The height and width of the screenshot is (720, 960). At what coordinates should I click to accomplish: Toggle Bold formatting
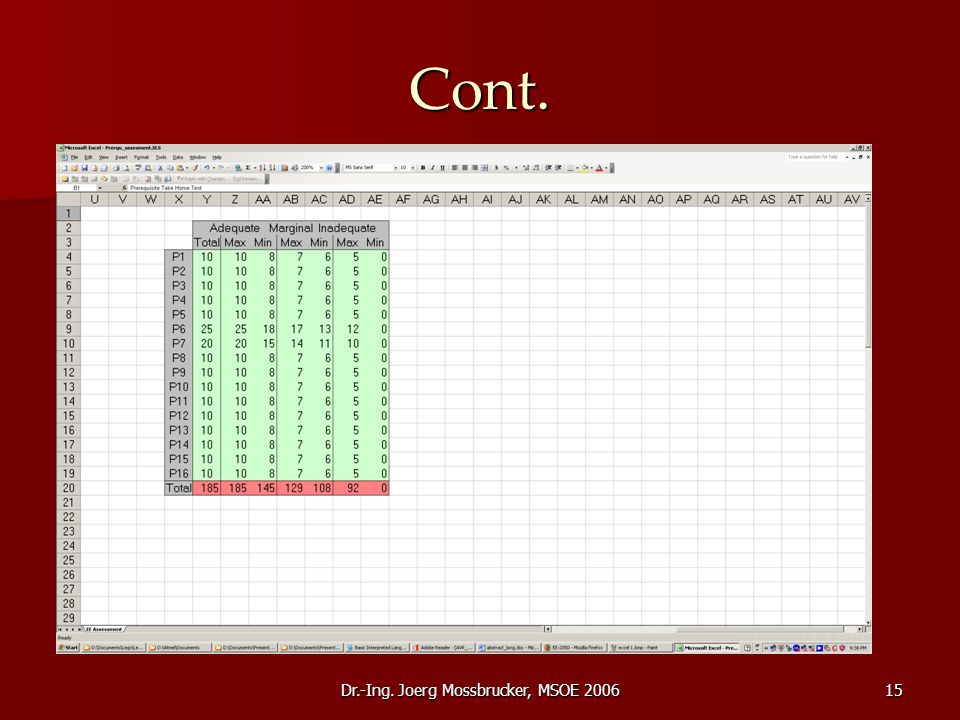point(423,168)
